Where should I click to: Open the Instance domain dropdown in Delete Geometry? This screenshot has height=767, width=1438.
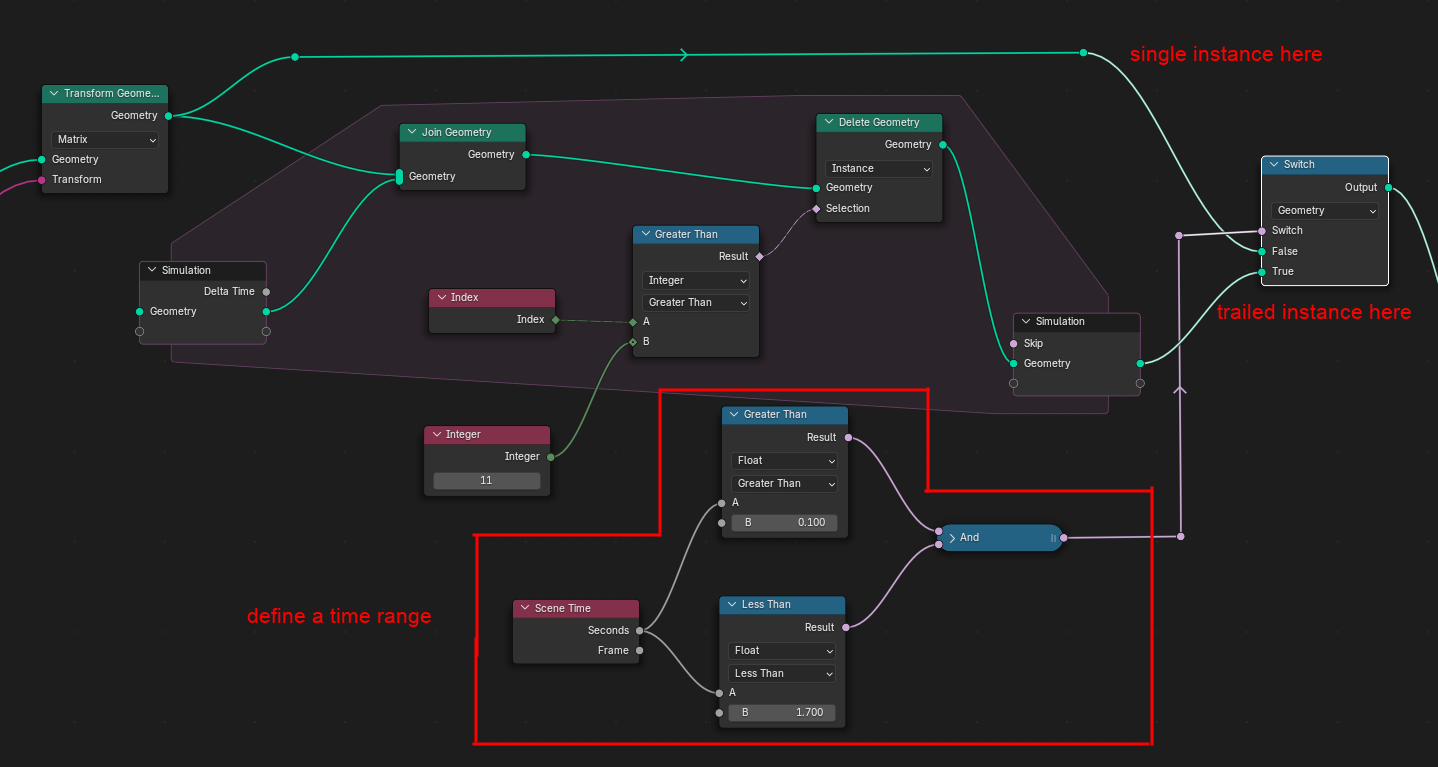coord(879,168)
